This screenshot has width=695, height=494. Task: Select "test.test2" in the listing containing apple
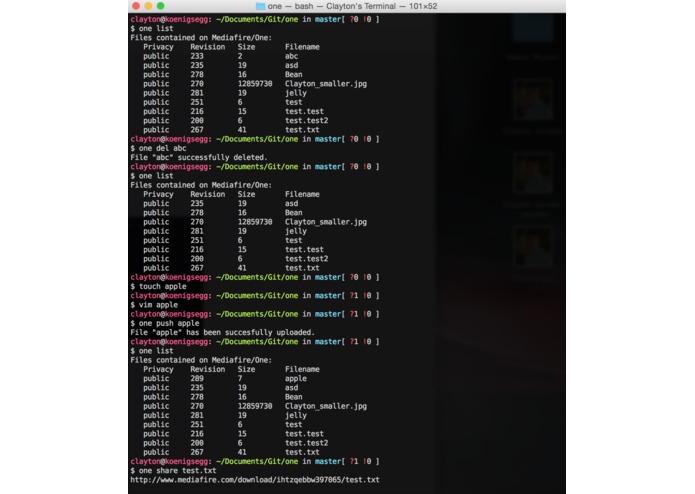[306, 443]
